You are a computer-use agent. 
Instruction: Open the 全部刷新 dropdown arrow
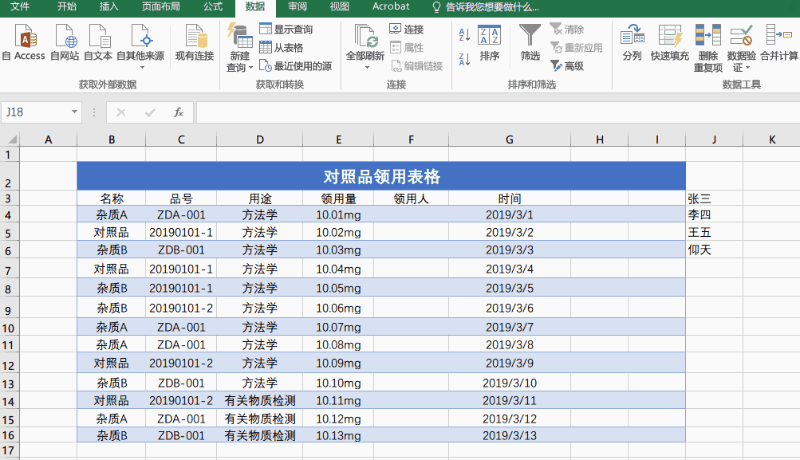(x=366, y=67)
